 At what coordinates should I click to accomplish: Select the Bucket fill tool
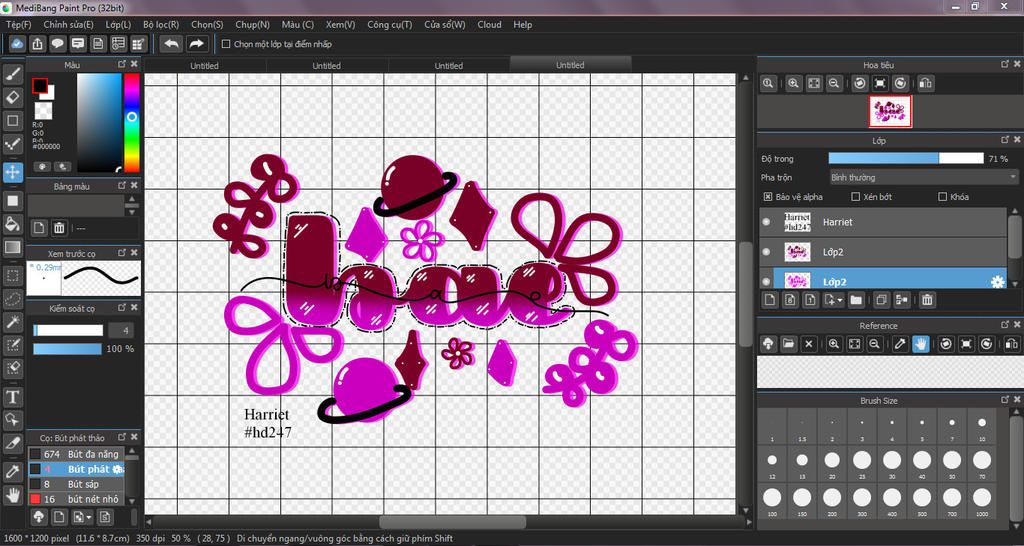click(12, 224)
